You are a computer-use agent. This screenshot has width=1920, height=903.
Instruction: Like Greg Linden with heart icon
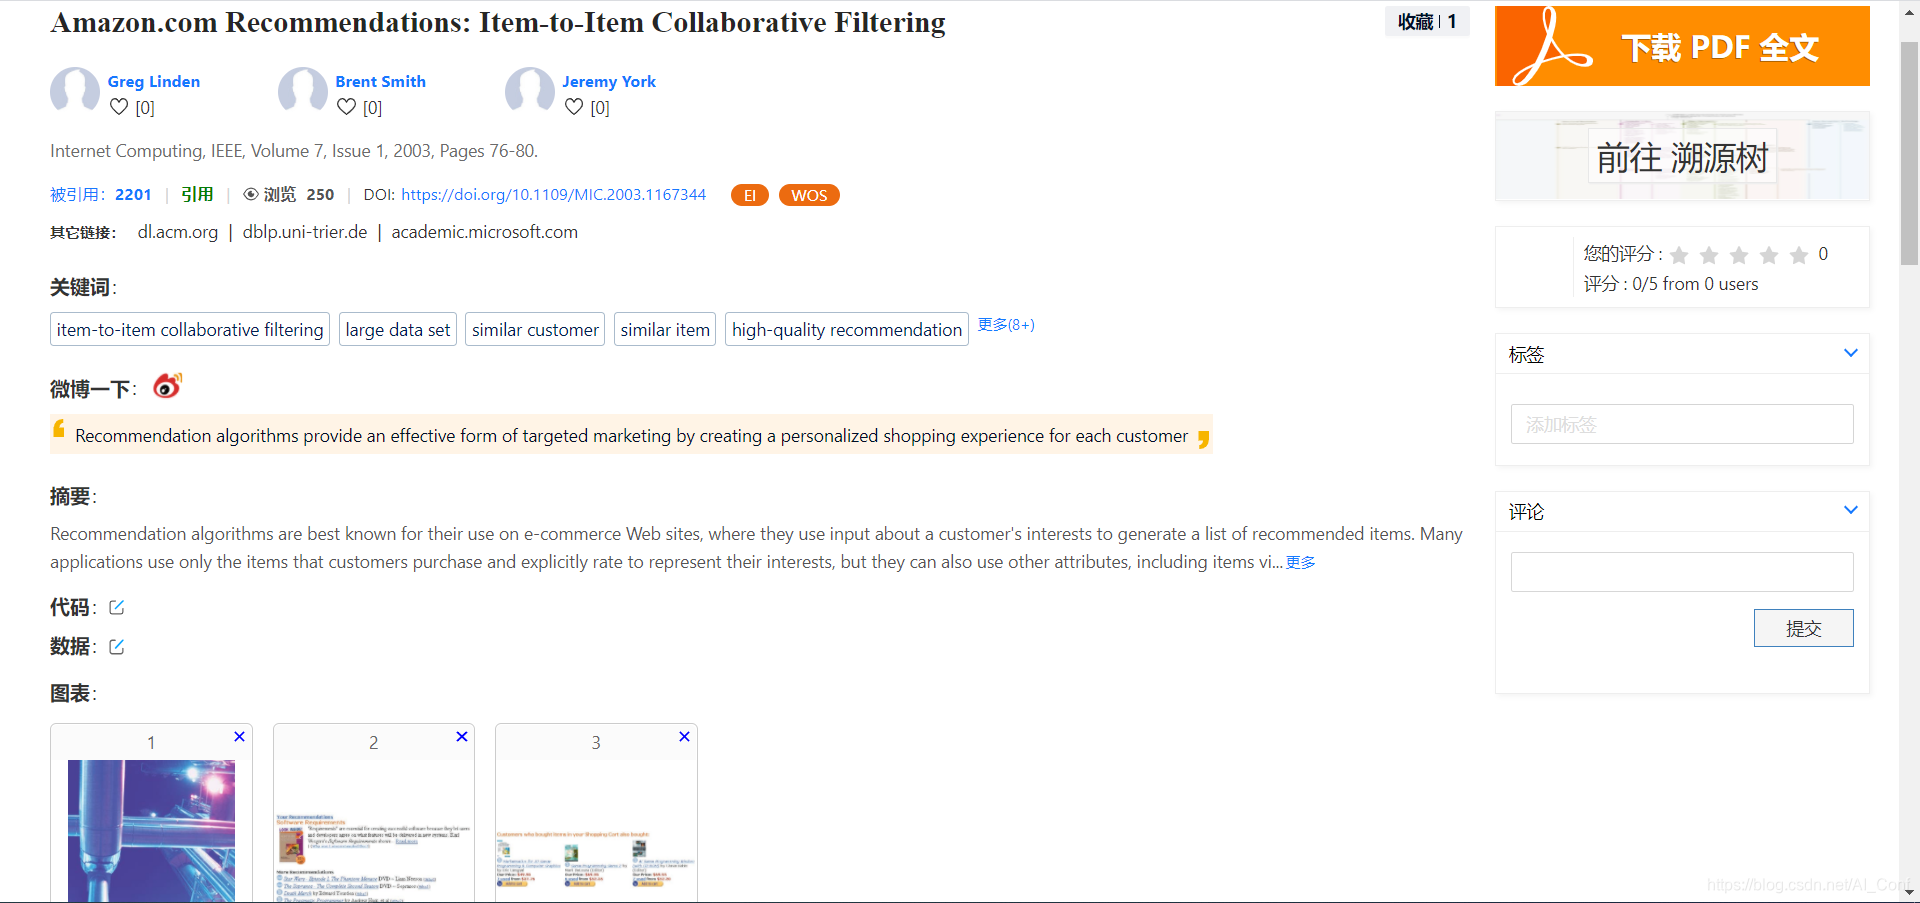[119, 107]
